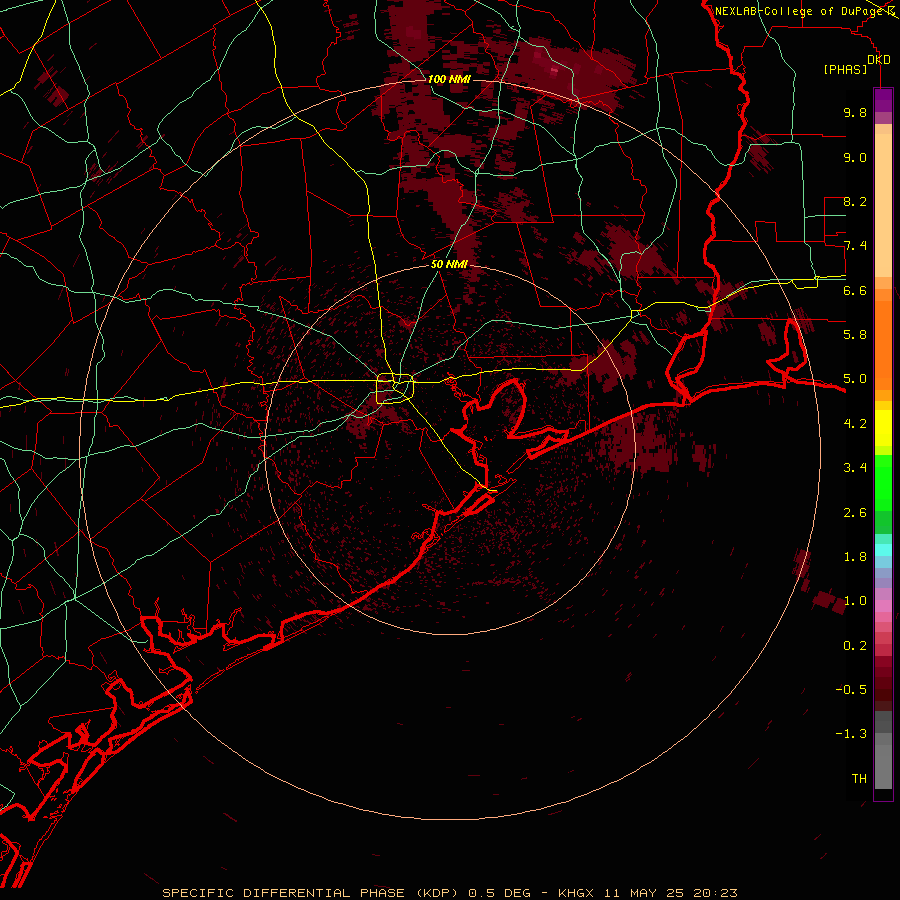The height and width of the screenshot is (900, 900).
Task: Click the cyan segment of the color bar
Action: (883, 550)
